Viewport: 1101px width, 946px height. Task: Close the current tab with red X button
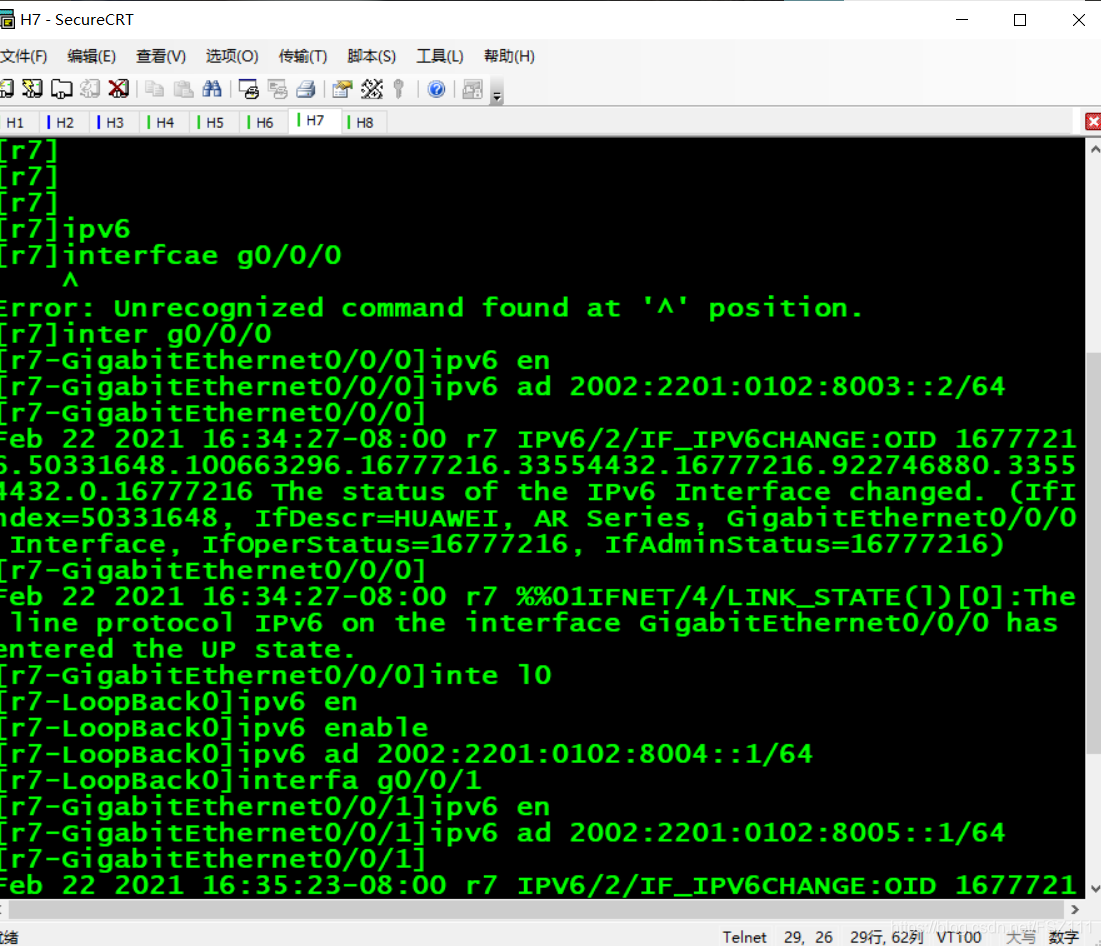[x=1093, y=121]
